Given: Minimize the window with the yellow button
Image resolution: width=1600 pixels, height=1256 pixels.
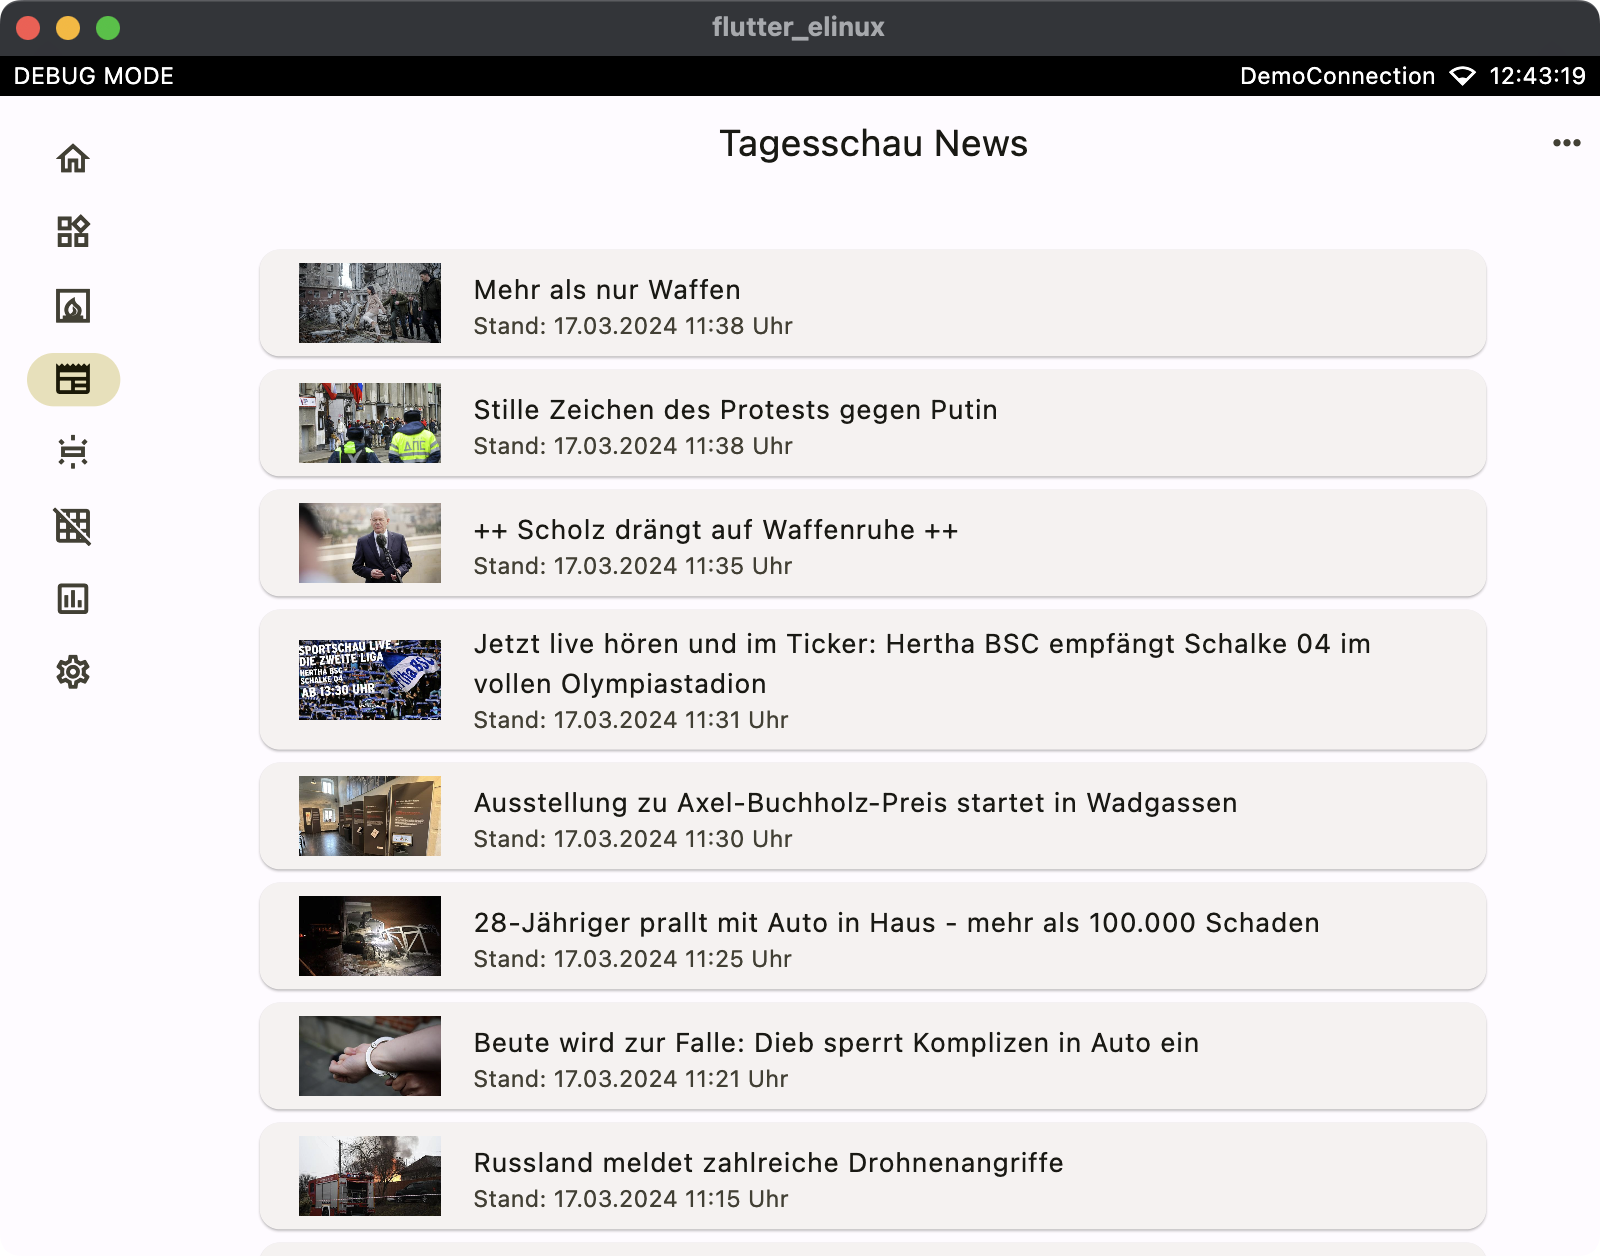Looking at the screenshot, I should 68,28.
